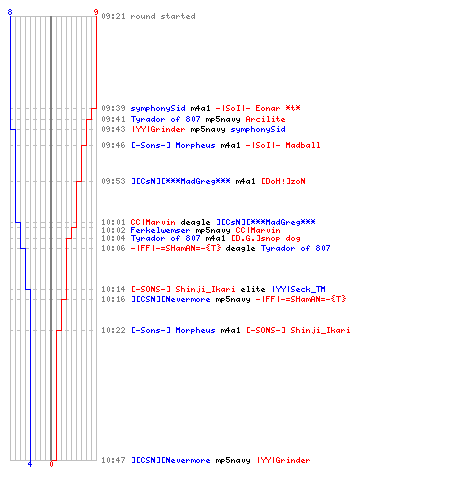The height and width of the screenshot is (500, 450).
Task: Select Tyrador of 807 at 09:41
Action: (165, 119)
